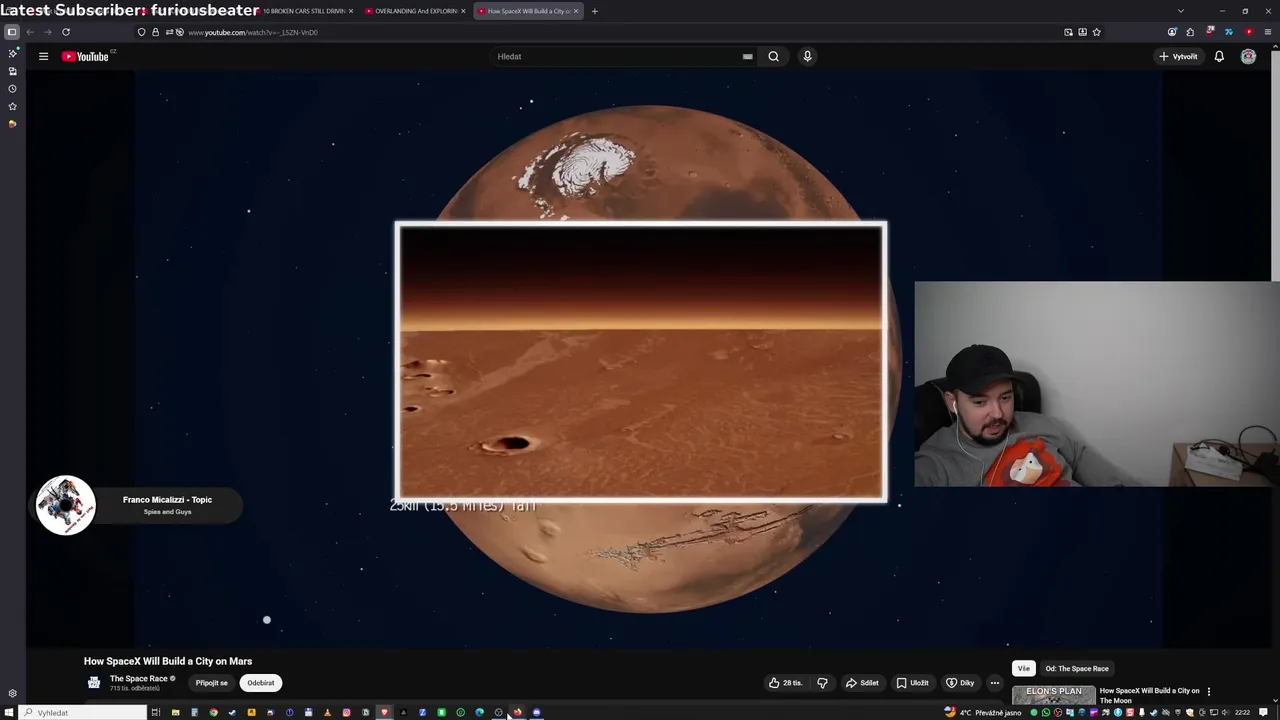Image resolution: width=1280 pixels, height=720 pixels.
Task: Dislike the video with thumbs down
Action: pyautogui.click(x=822, y=683)
